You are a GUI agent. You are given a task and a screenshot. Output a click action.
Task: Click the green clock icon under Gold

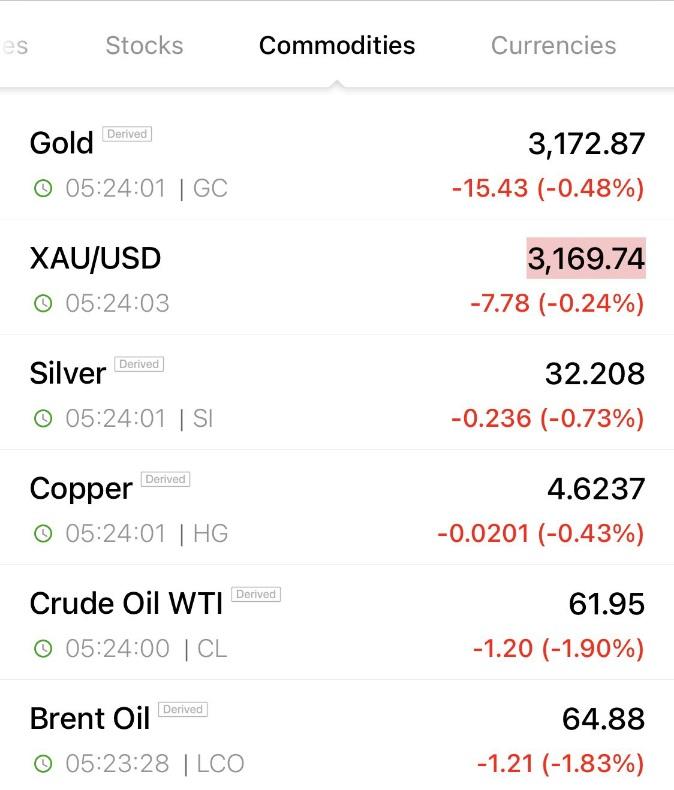tap(43, 188)
